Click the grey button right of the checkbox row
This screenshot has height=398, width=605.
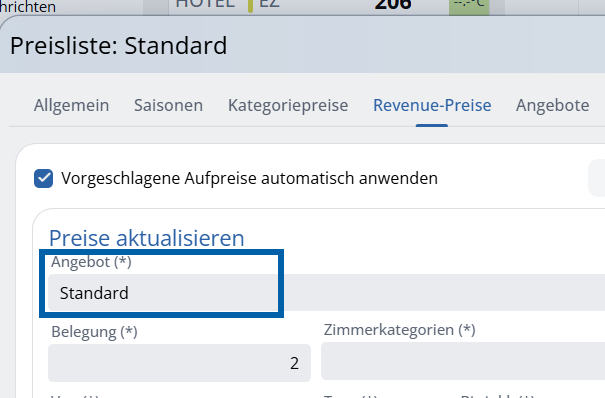tap(597, 178)
